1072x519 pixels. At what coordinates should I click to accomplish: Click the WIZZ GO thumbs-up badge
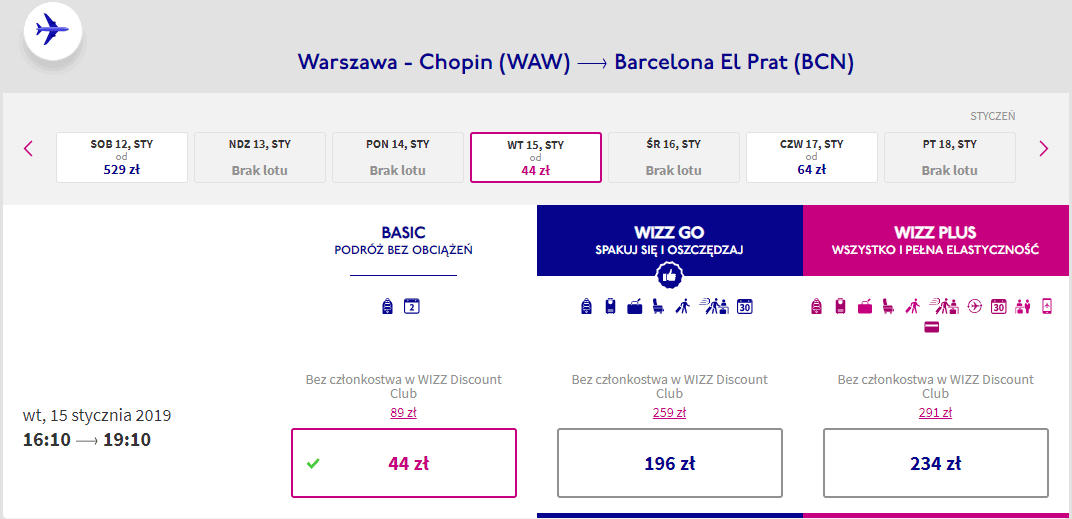tap(670, 275)
